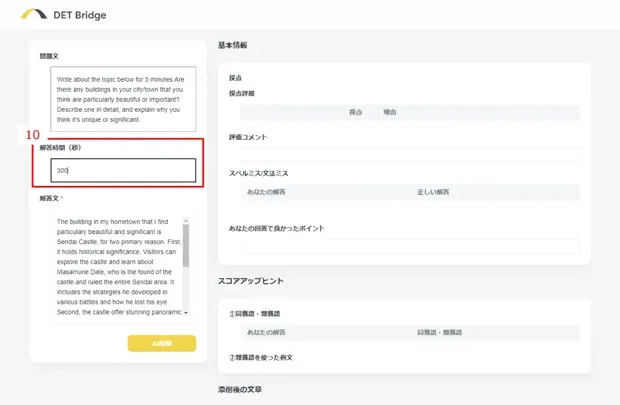Click the DET Bridge title text
This screenshot has height=405, width=620.
point(79,15)
